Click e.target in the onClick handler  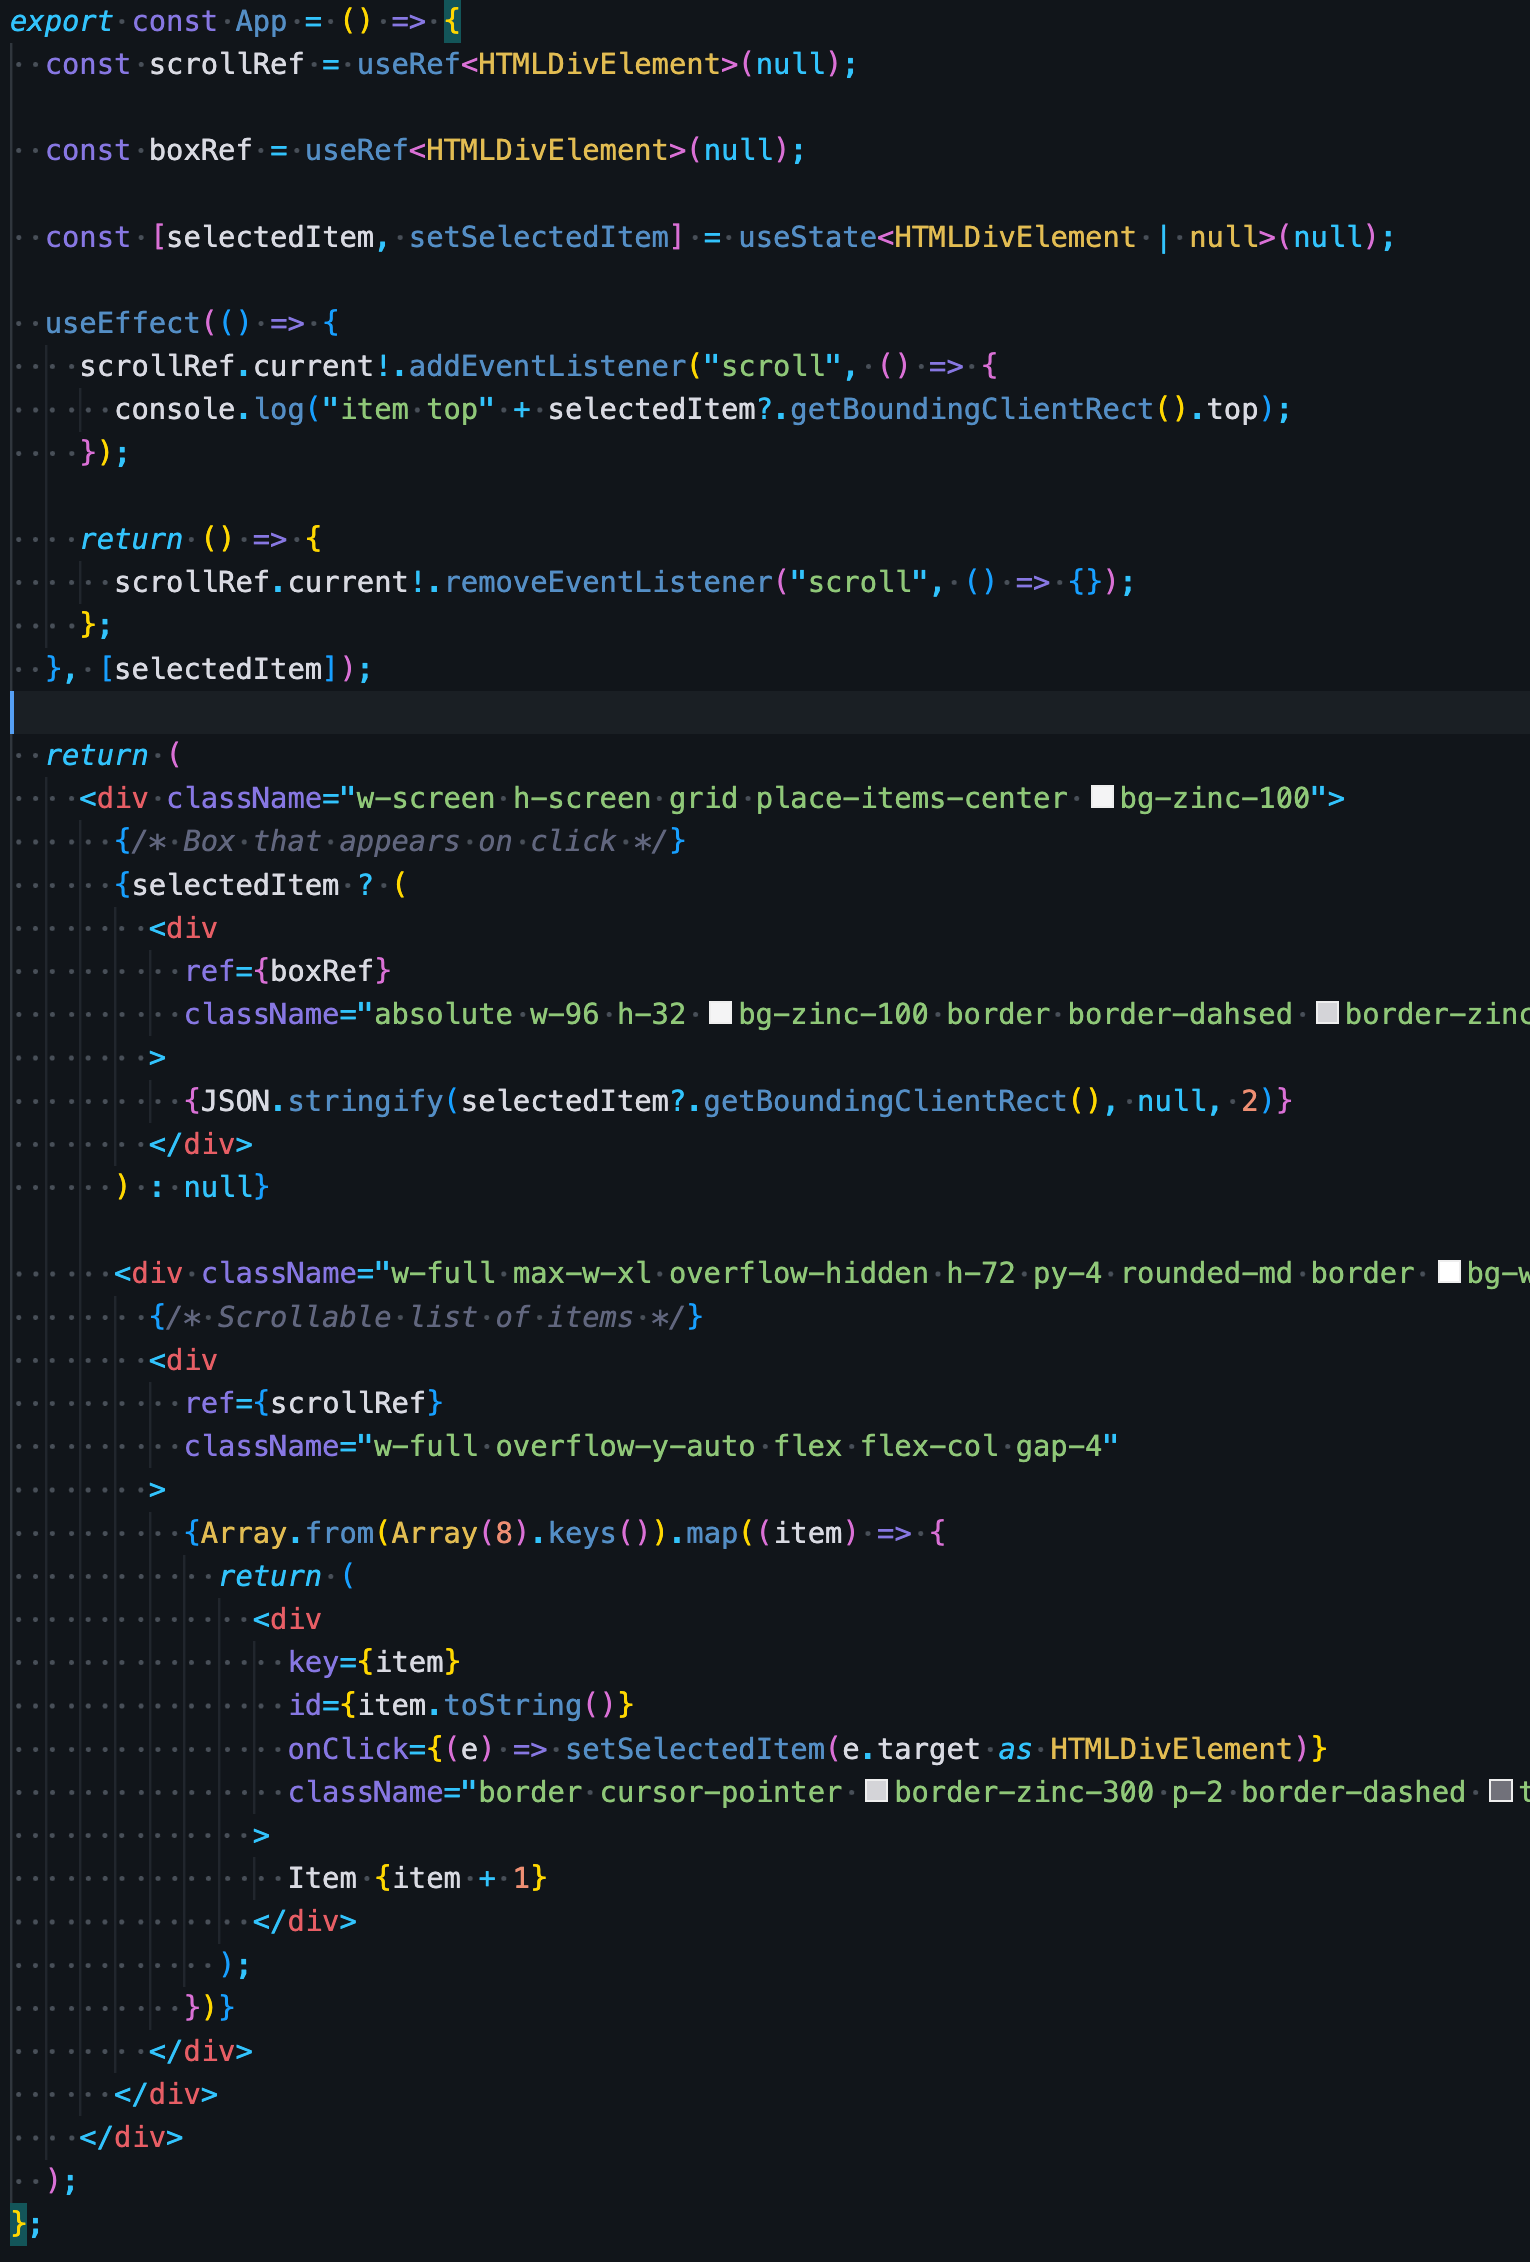(x=911, y=1748)
